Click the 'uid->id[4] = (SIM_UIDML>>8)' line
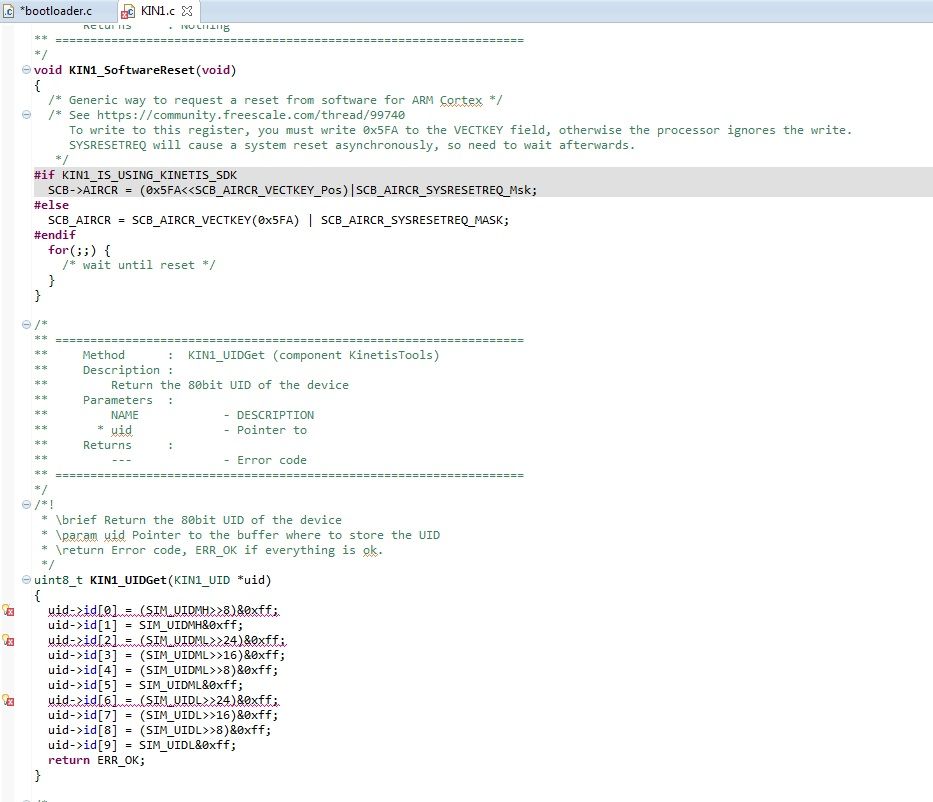This screenshot has width=933, height=802. 163,670
